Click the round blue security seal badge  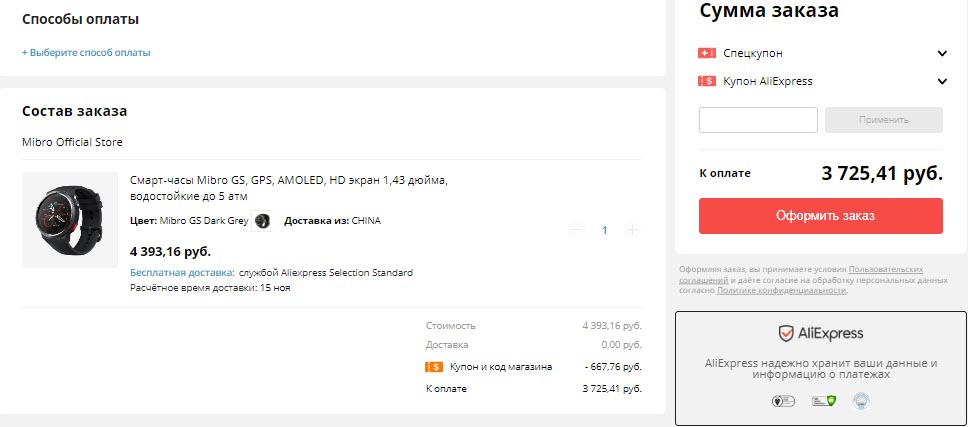pos(861,402)
